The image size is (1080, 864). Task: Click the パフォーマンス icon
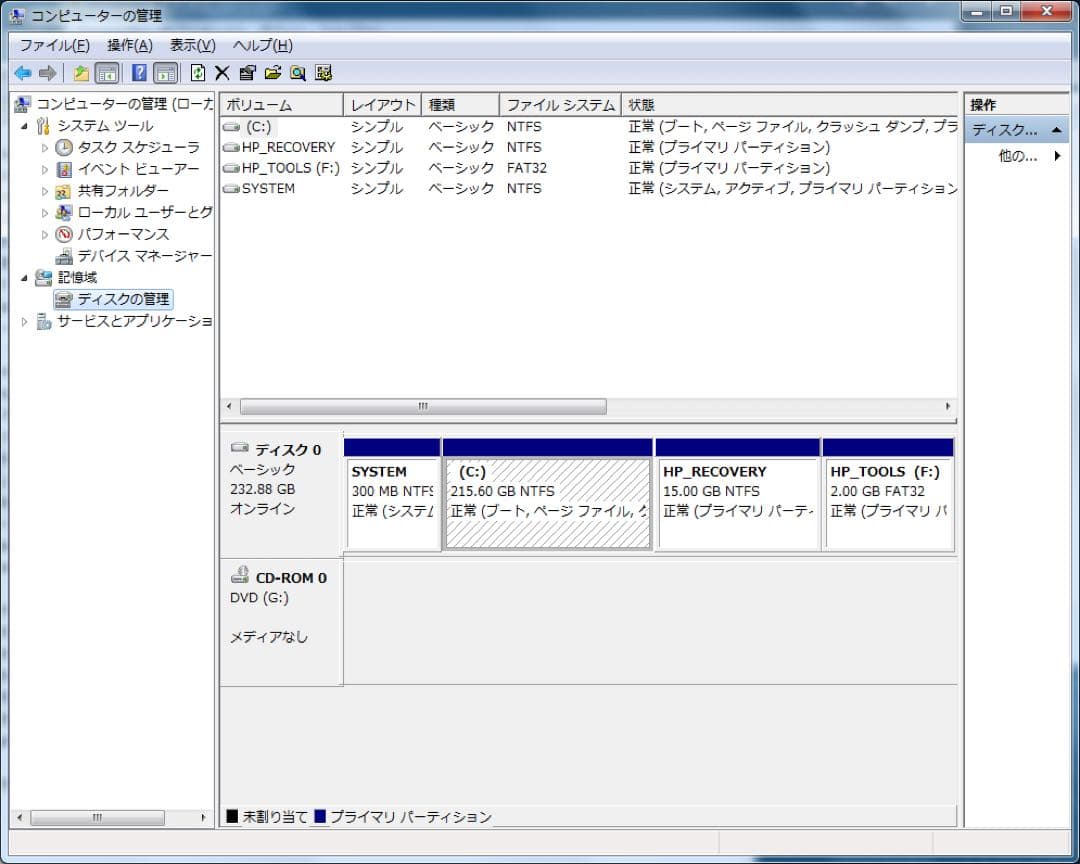[x=64, y=234]
